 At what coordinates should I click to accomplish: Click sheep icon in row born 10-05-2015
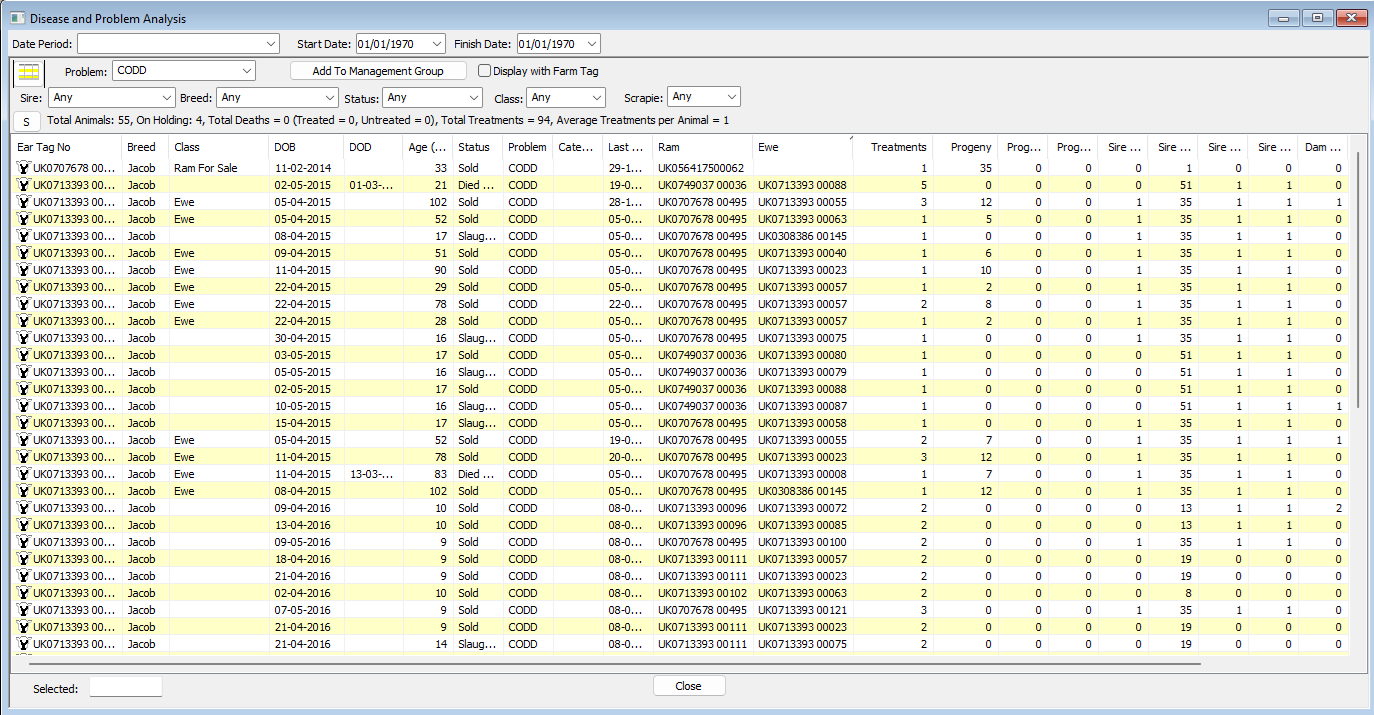[x=23, y=406]
